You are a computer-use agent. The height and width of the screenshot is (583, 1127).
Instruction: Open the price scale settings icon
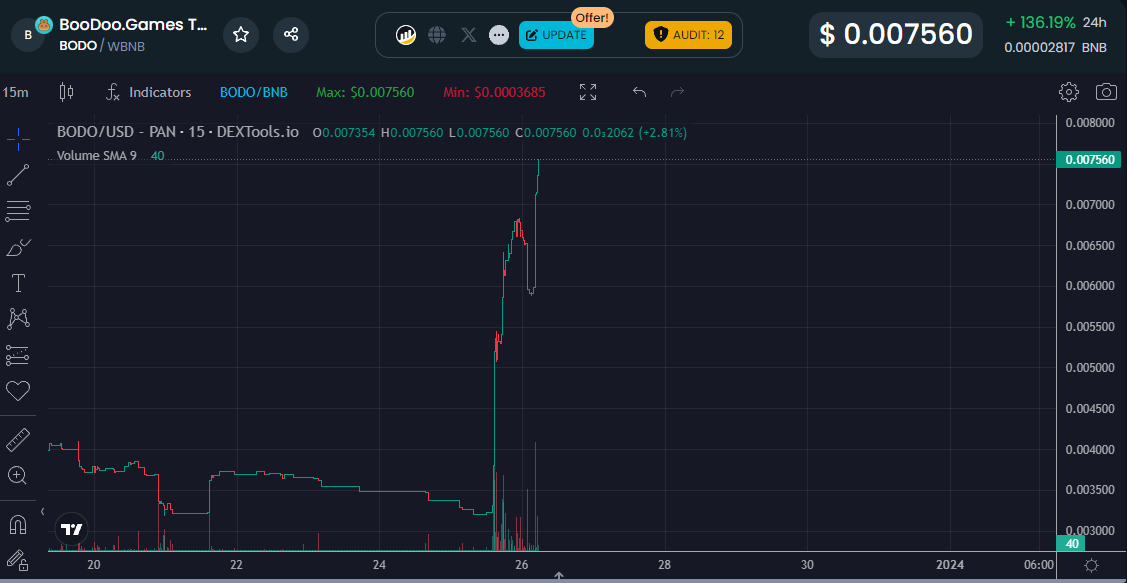click(1091, 564)
